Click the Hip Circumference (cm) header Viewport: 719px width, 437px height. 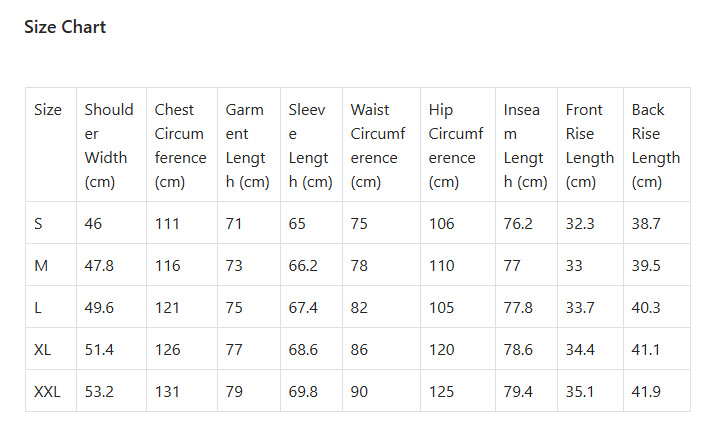pyautogui.click(x=455, y=145)
